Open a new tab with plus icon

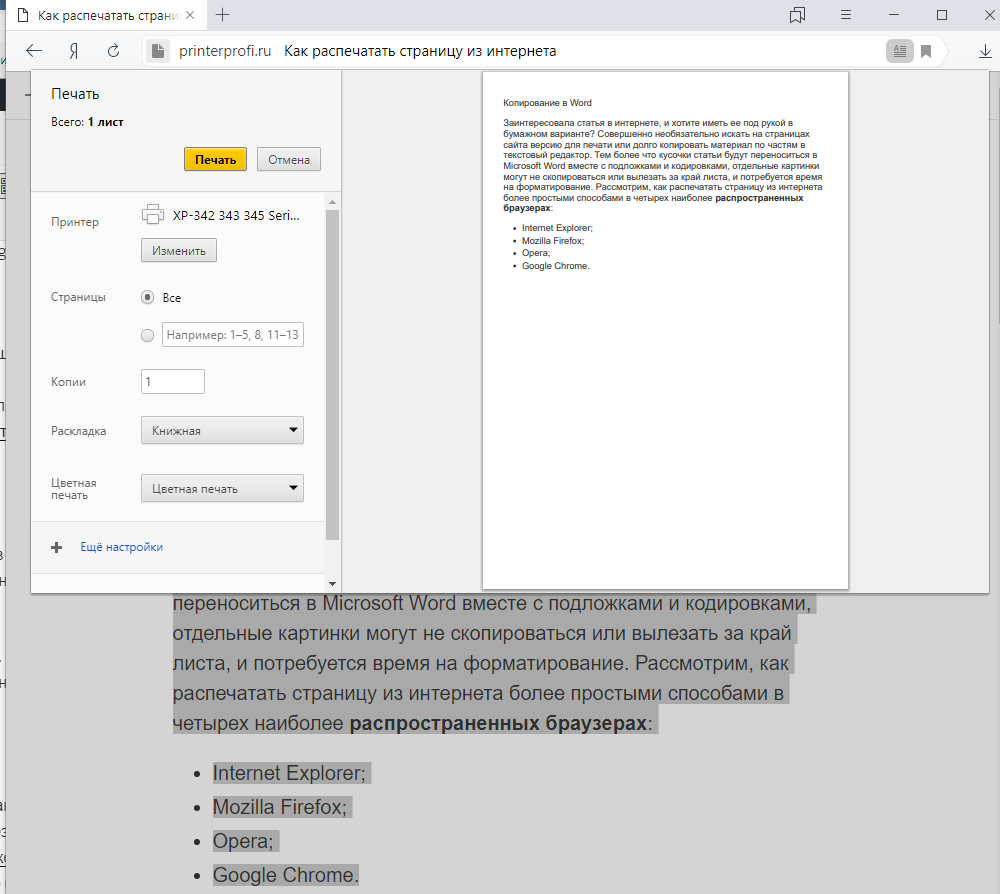pyautogui.click(x=223, y=15)
